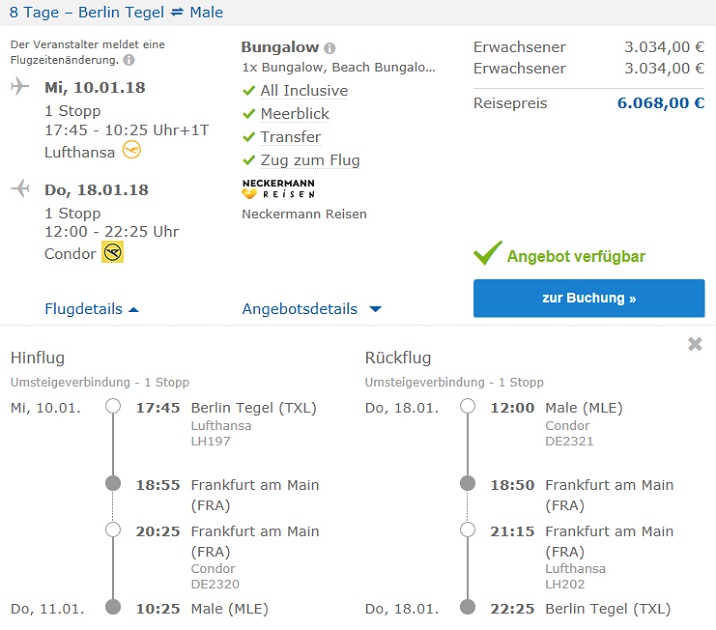Collapse the Flugdetails section

point(92,309)
